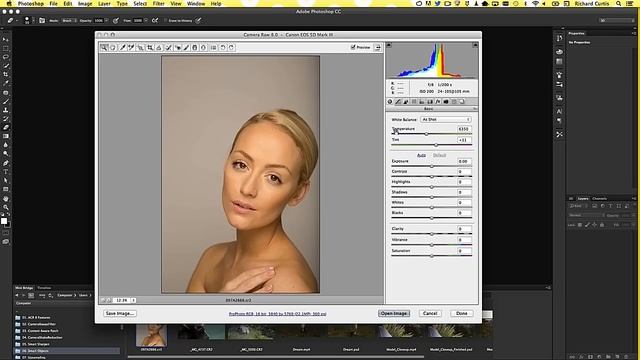Open the Flow dropdown in options bar
The width and height of the screenshot is (640, 360).
pos(146,20)
